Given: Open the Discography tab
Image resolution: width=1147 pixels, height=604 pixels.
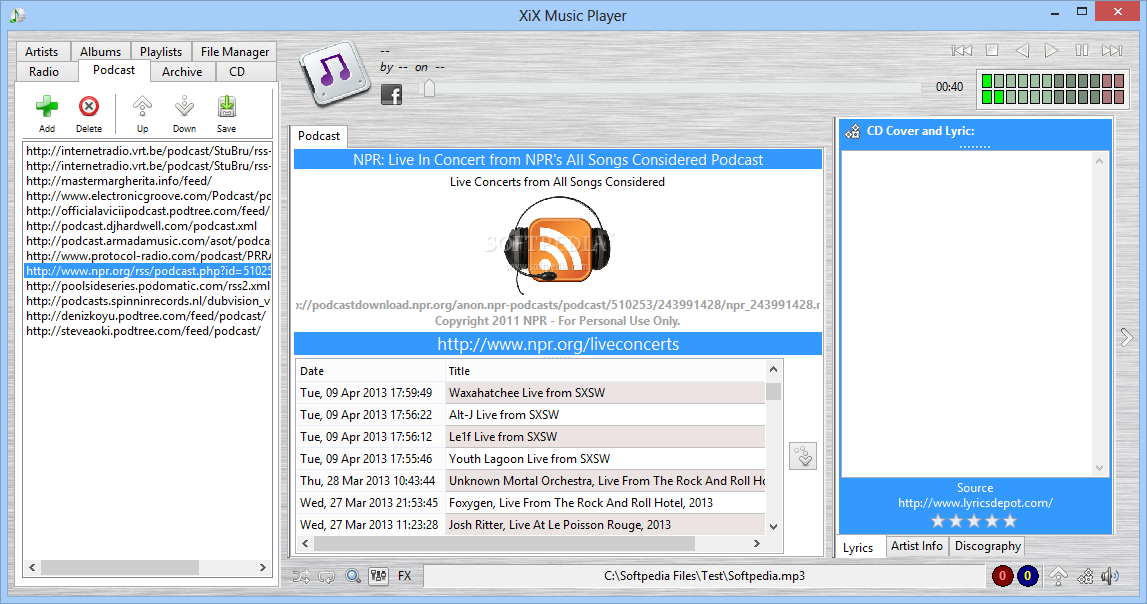Looking at the screenshot, I should pos(988,546).
